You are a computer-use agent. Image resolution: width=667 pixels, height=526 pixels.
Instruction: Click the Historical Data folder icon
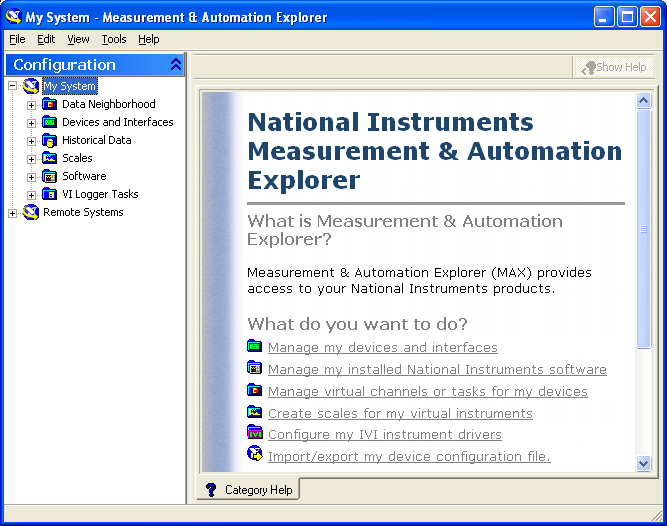tap(49, 140)
